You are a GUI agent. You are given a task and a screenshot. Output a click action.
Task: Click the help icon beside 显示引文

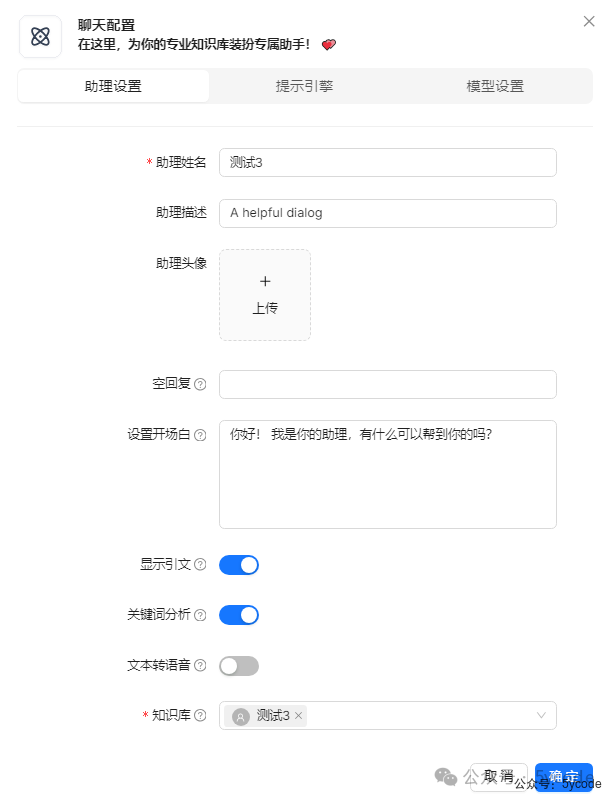pos(203,564)
